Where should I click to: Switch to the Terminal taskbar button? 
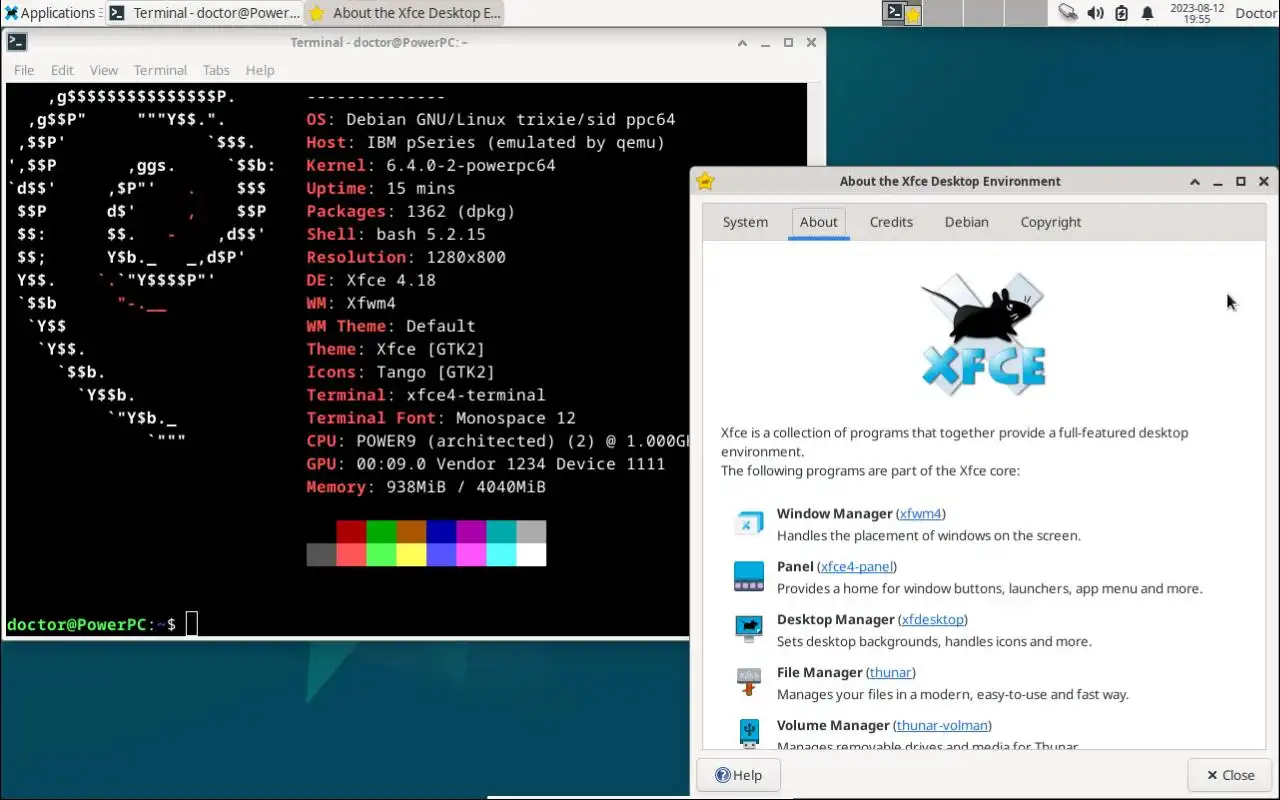point(205,13)
